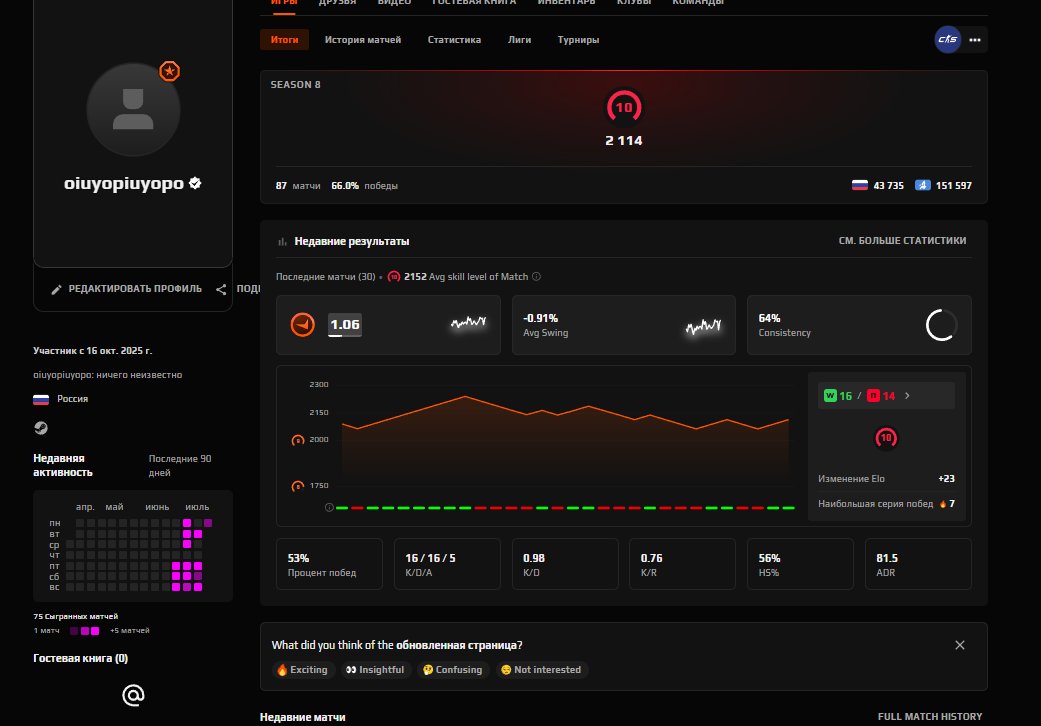1041x726 pixels.
Task: Select Exciting feedback option
Action: click(x=303, y=670)
